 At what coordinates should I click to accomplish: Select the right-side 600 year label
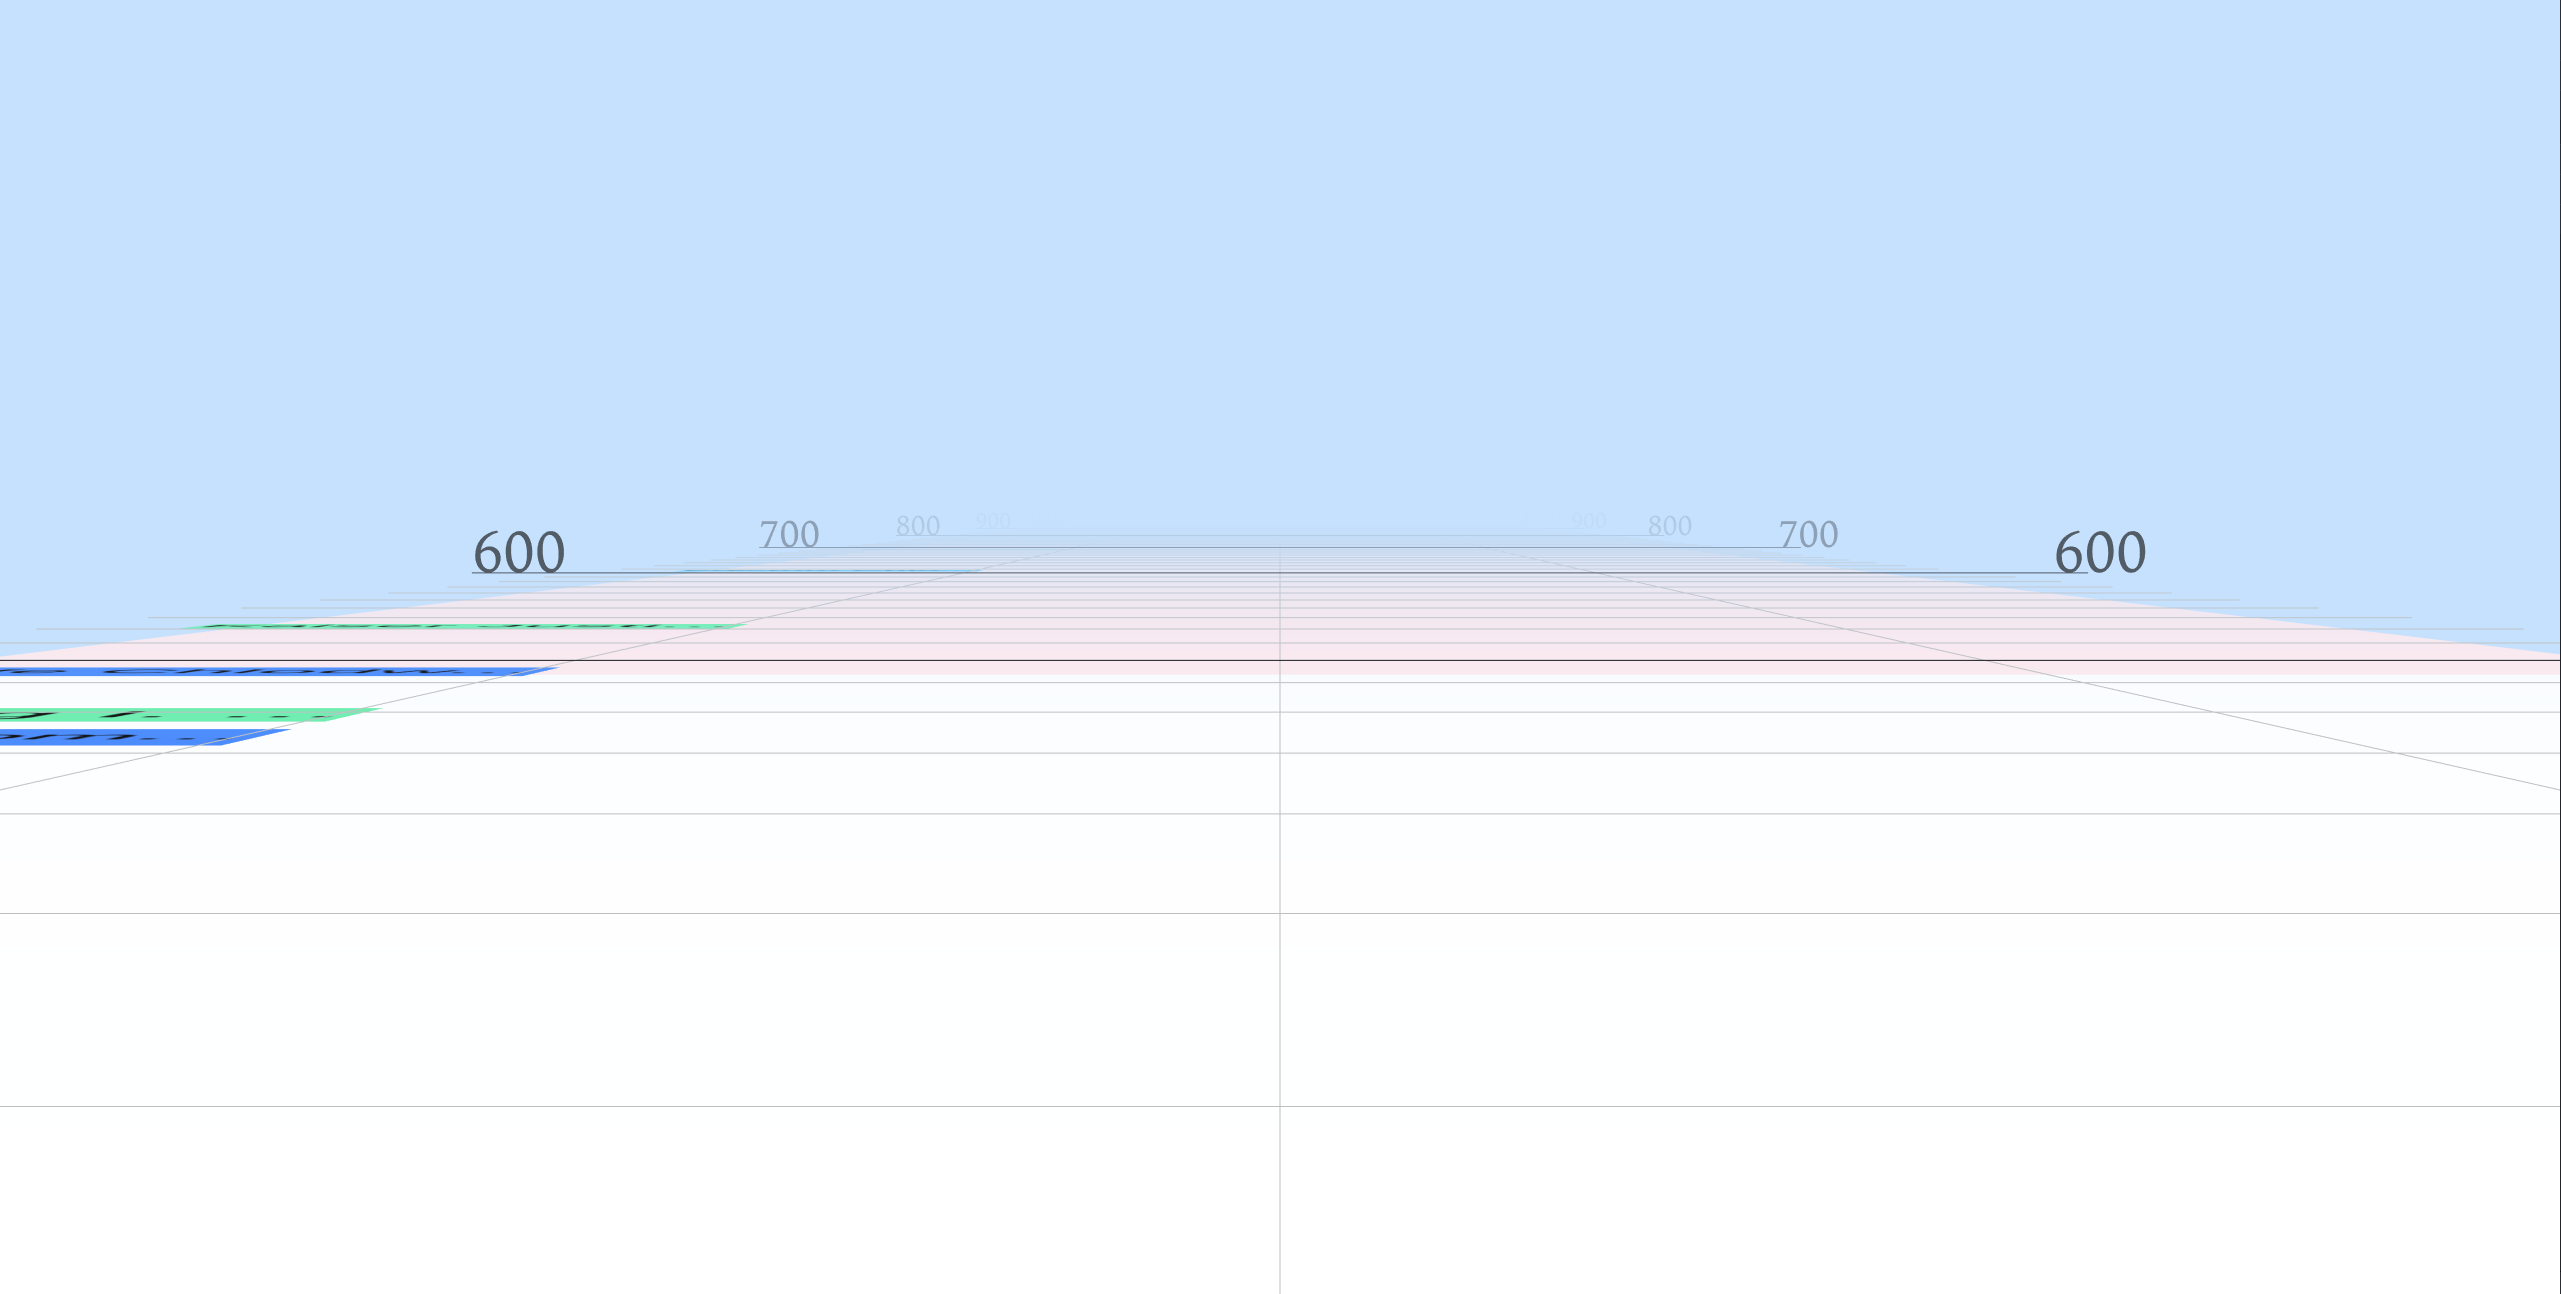click(2100, 553)
